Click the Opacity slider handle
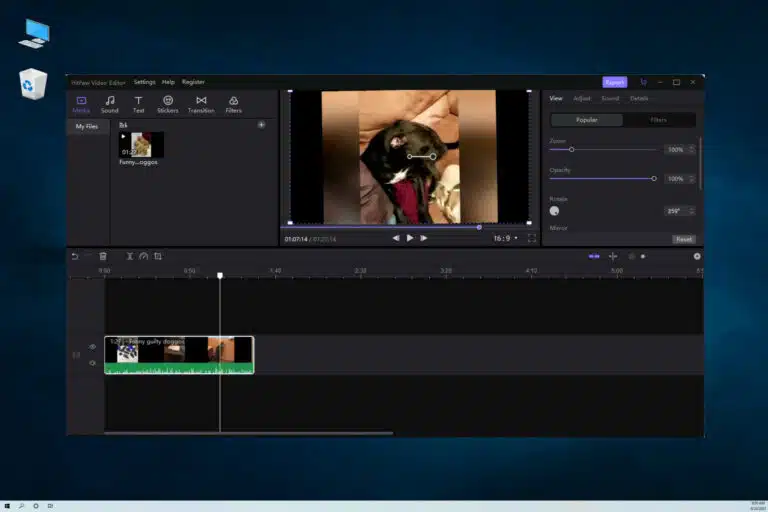768x512 pixels. click(654, 179)
